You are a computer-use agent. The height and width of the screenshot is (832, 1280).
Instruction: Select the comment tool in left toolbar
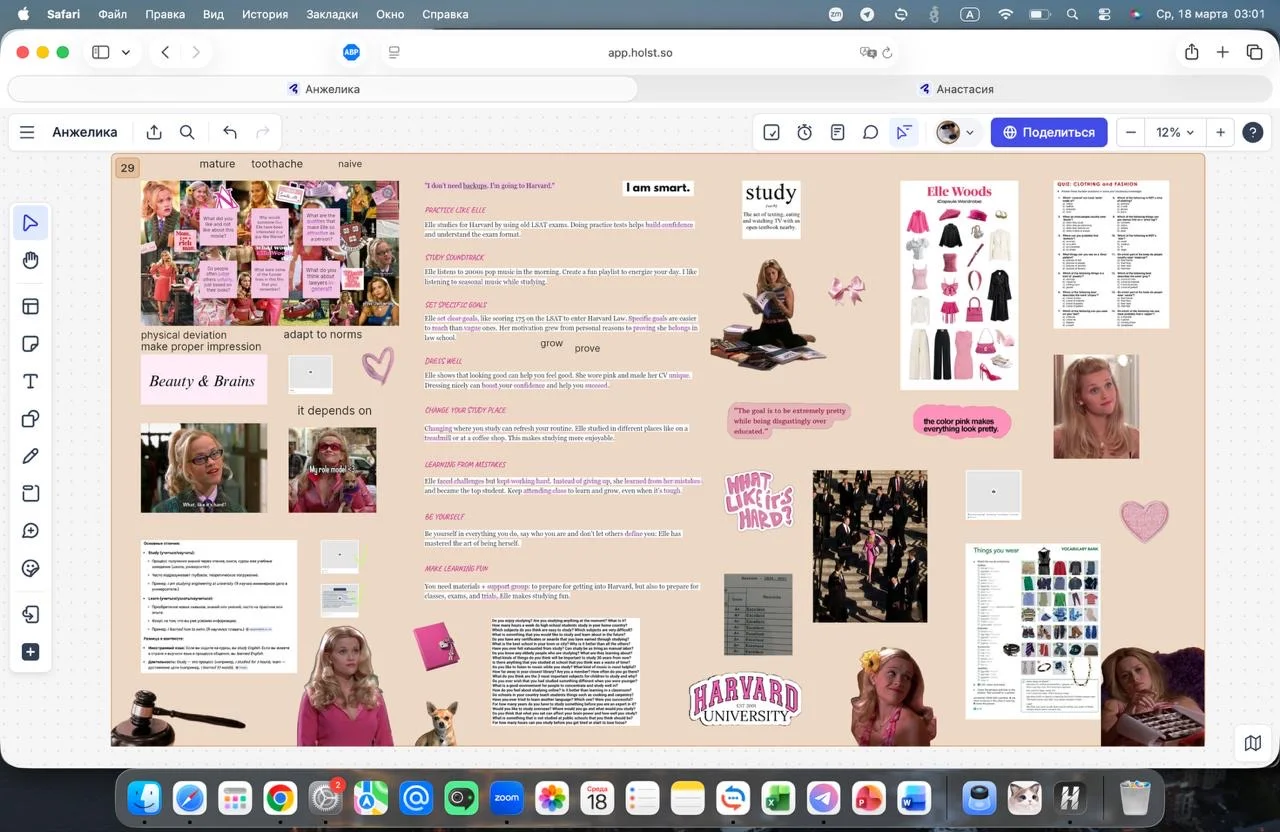pos(30,531)
